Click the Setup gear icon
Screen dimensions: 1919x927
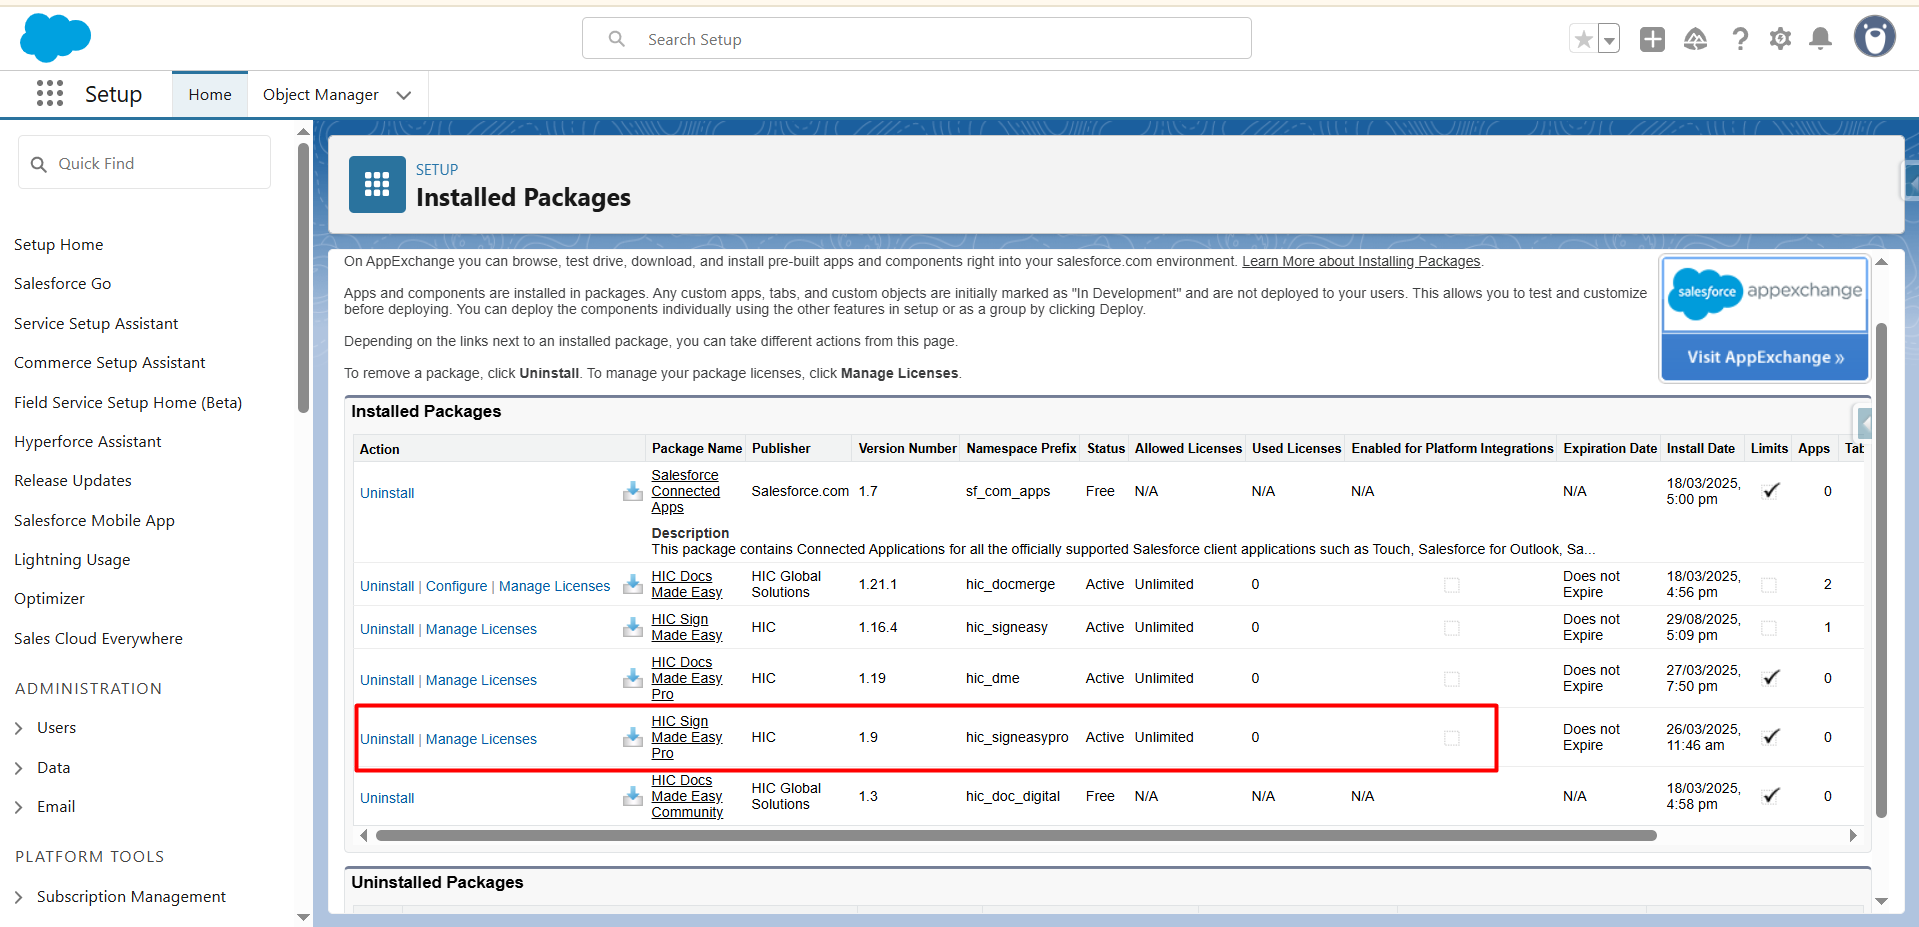(x=1780, y=40)
